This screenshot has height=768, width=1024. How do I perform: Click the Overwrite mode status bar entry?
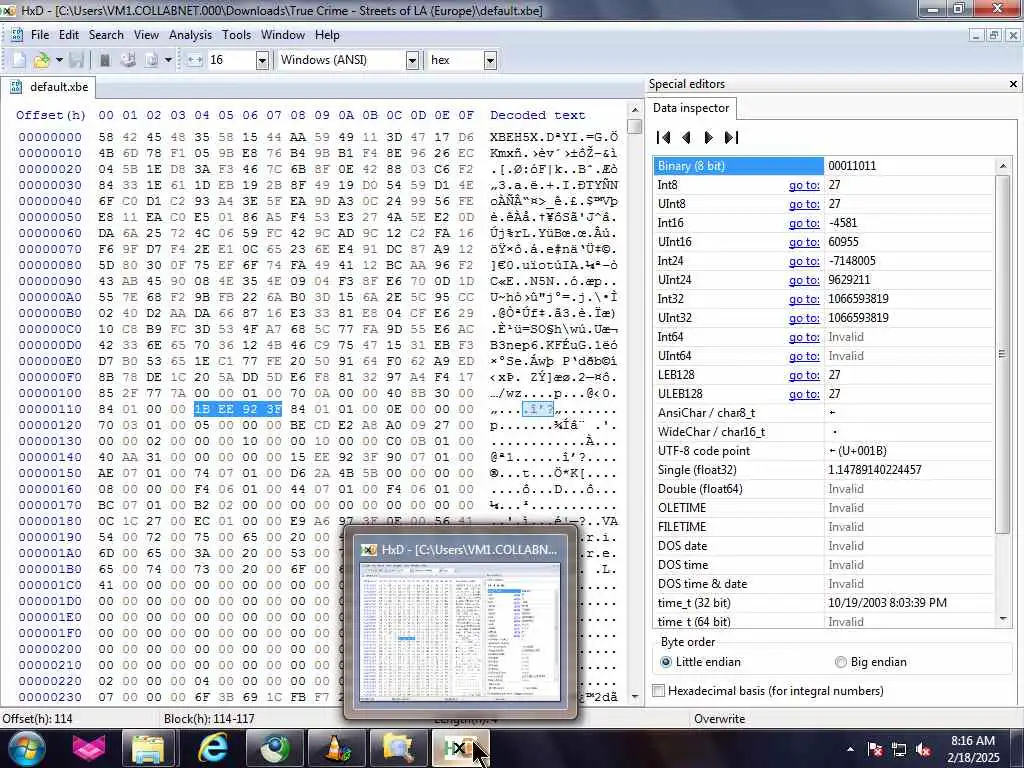[x=719, y=718]
